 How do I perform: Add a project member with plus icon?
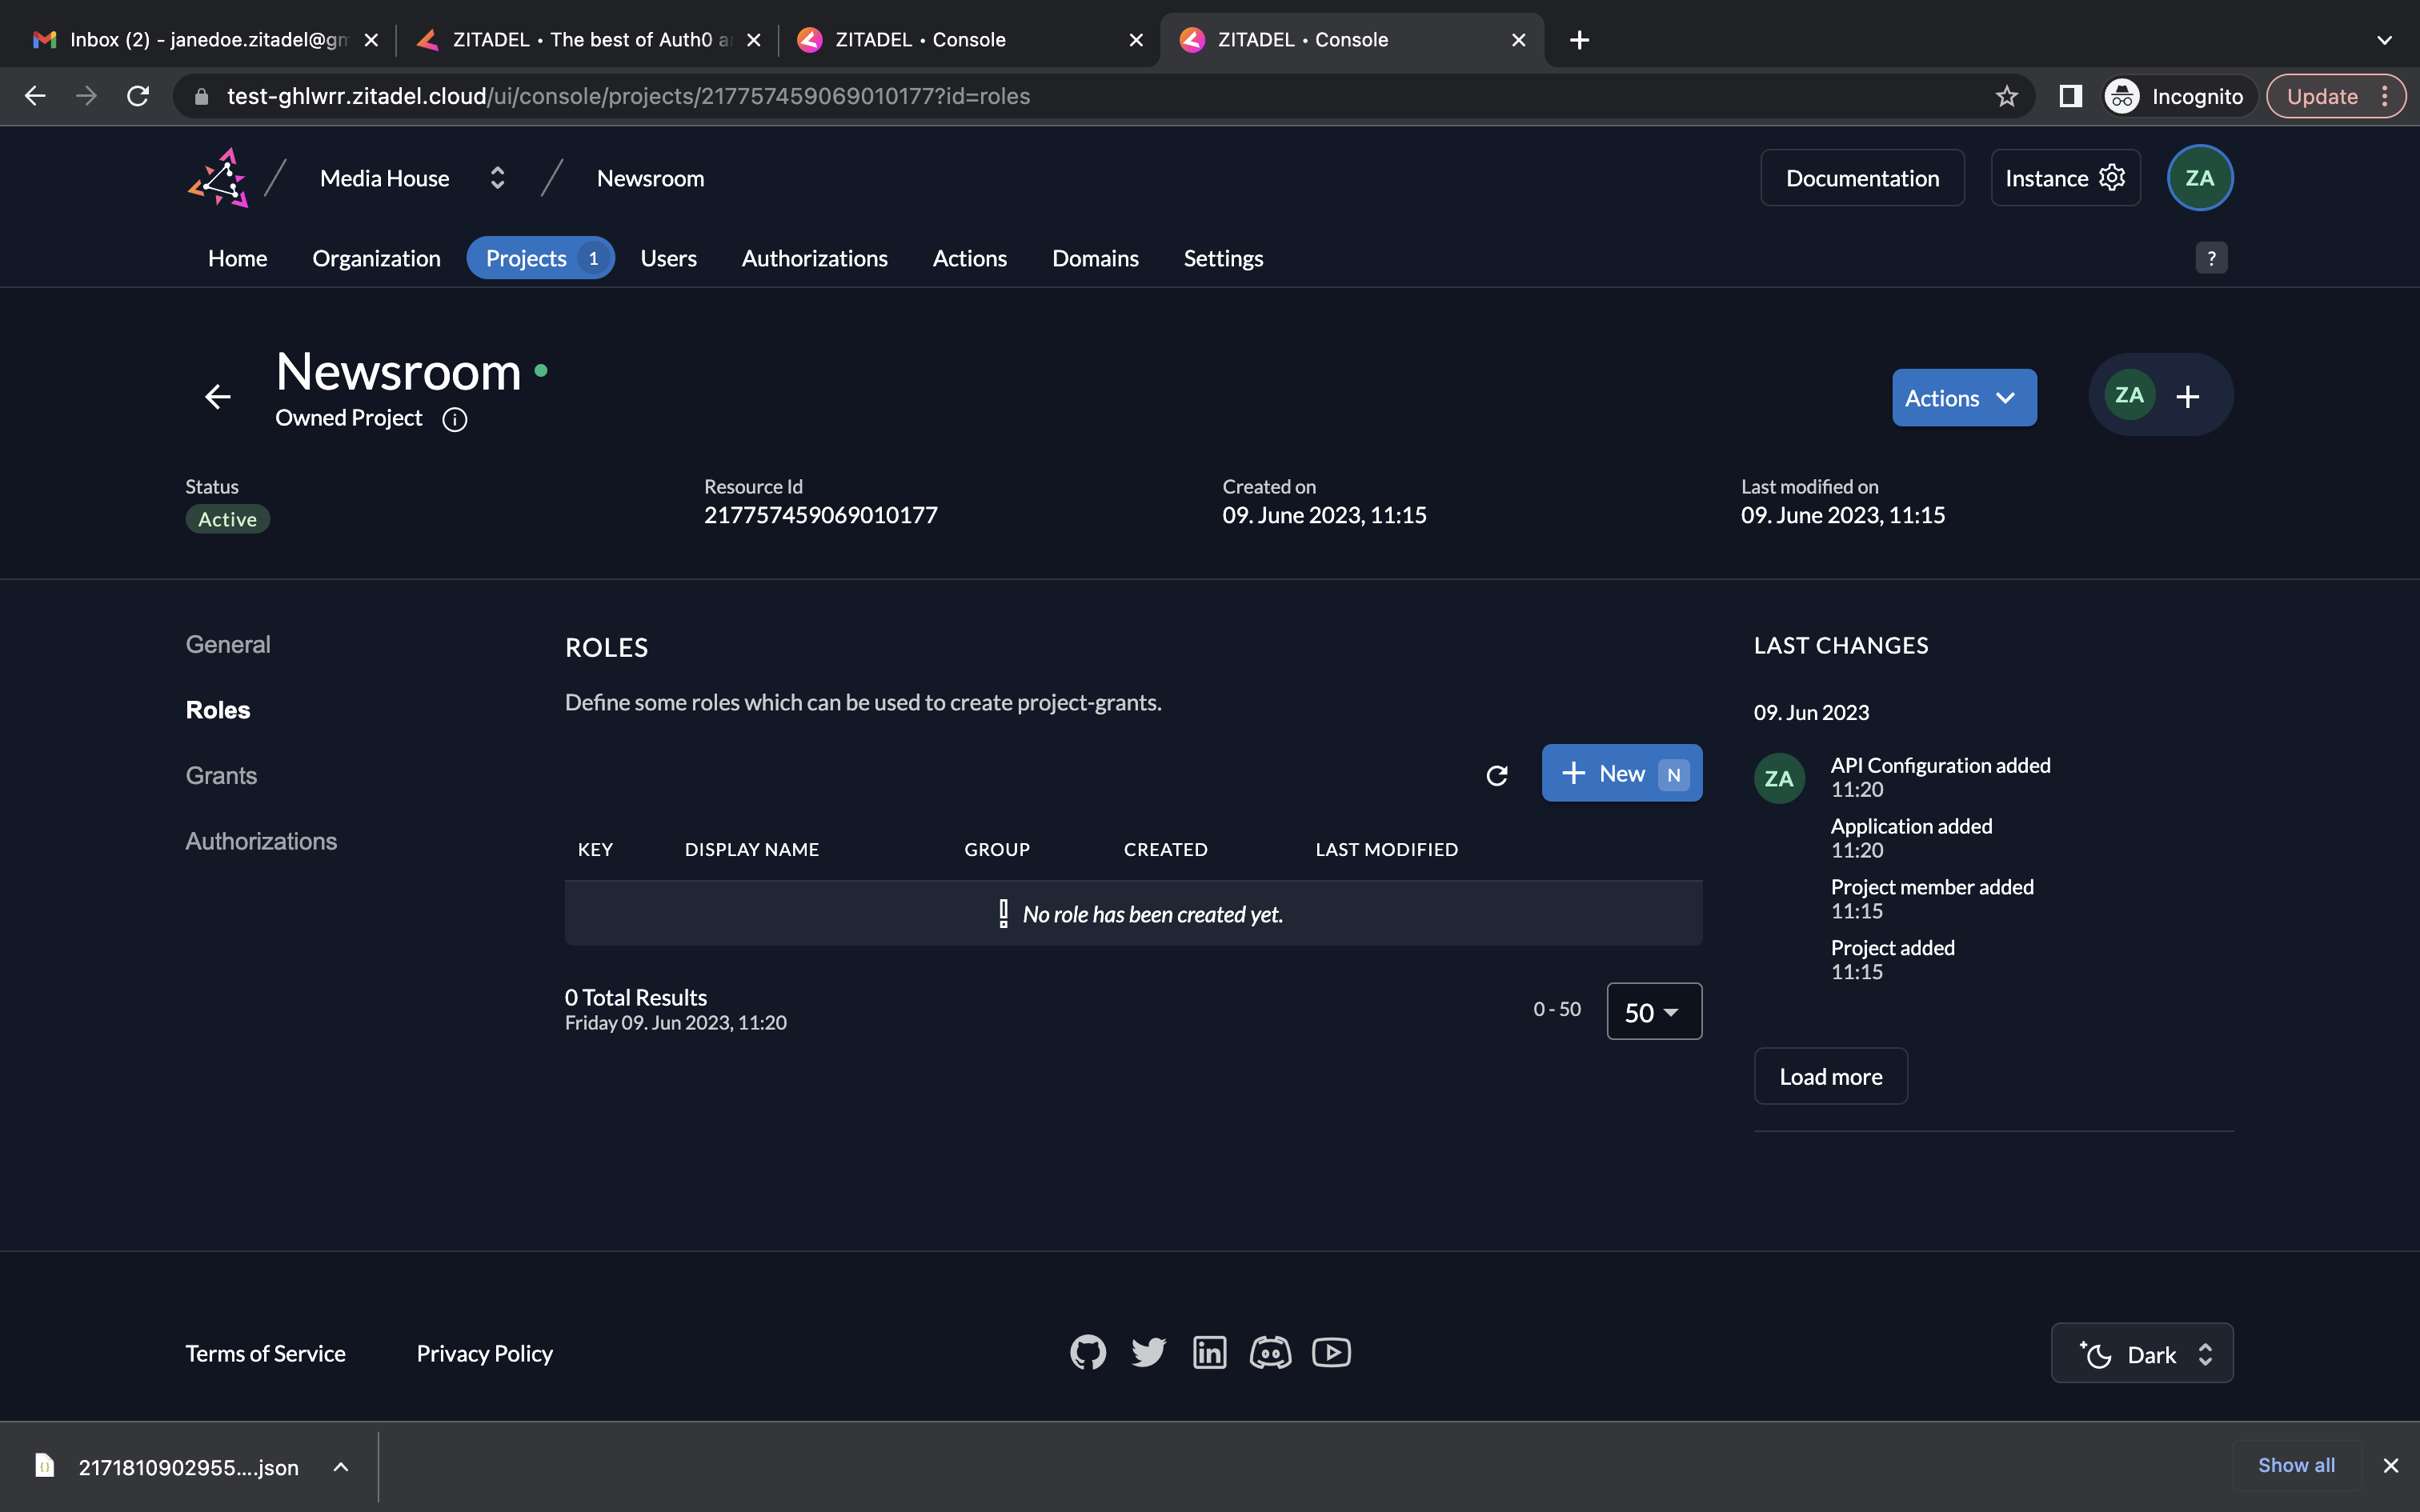point(2187,397)
